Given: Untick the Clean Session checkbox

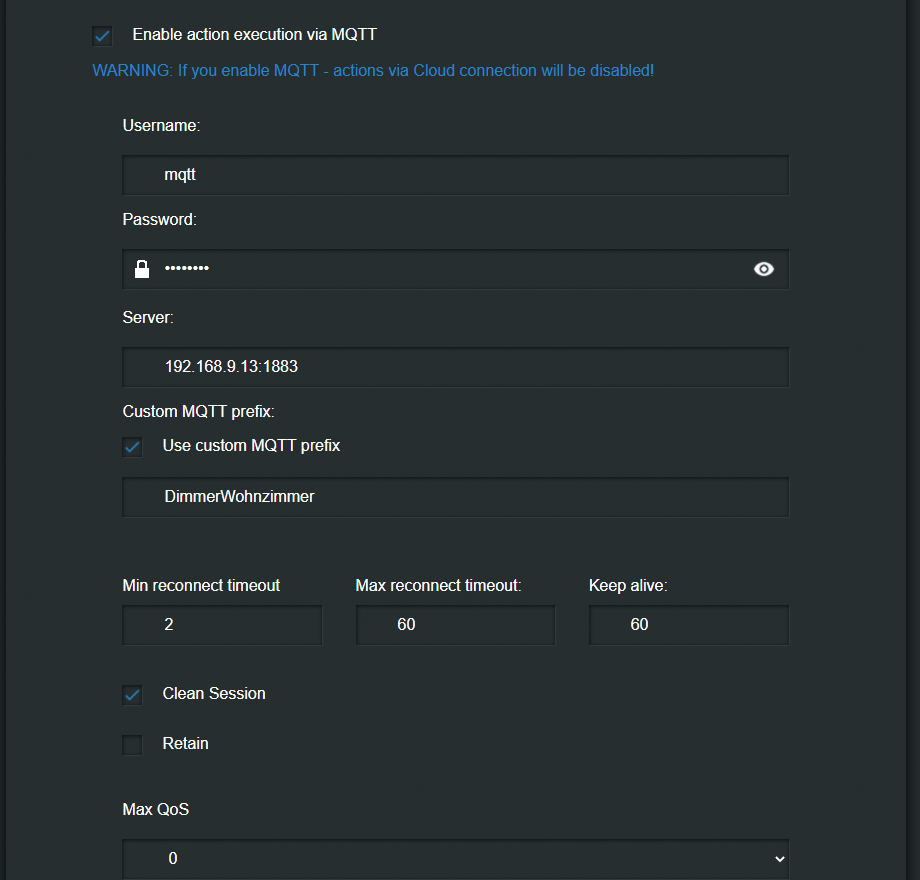Looking at the screenshot, I should tap(132, 694).
